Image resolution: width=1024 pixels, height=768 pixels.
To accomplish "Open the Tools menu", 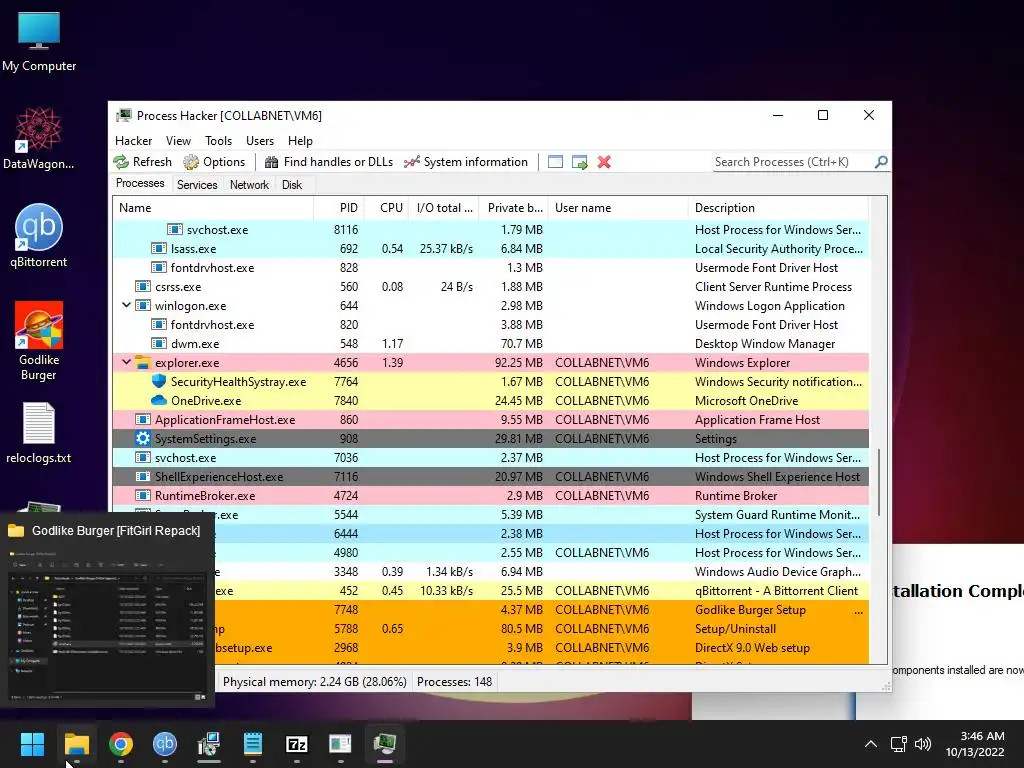I will coord(218,141).
